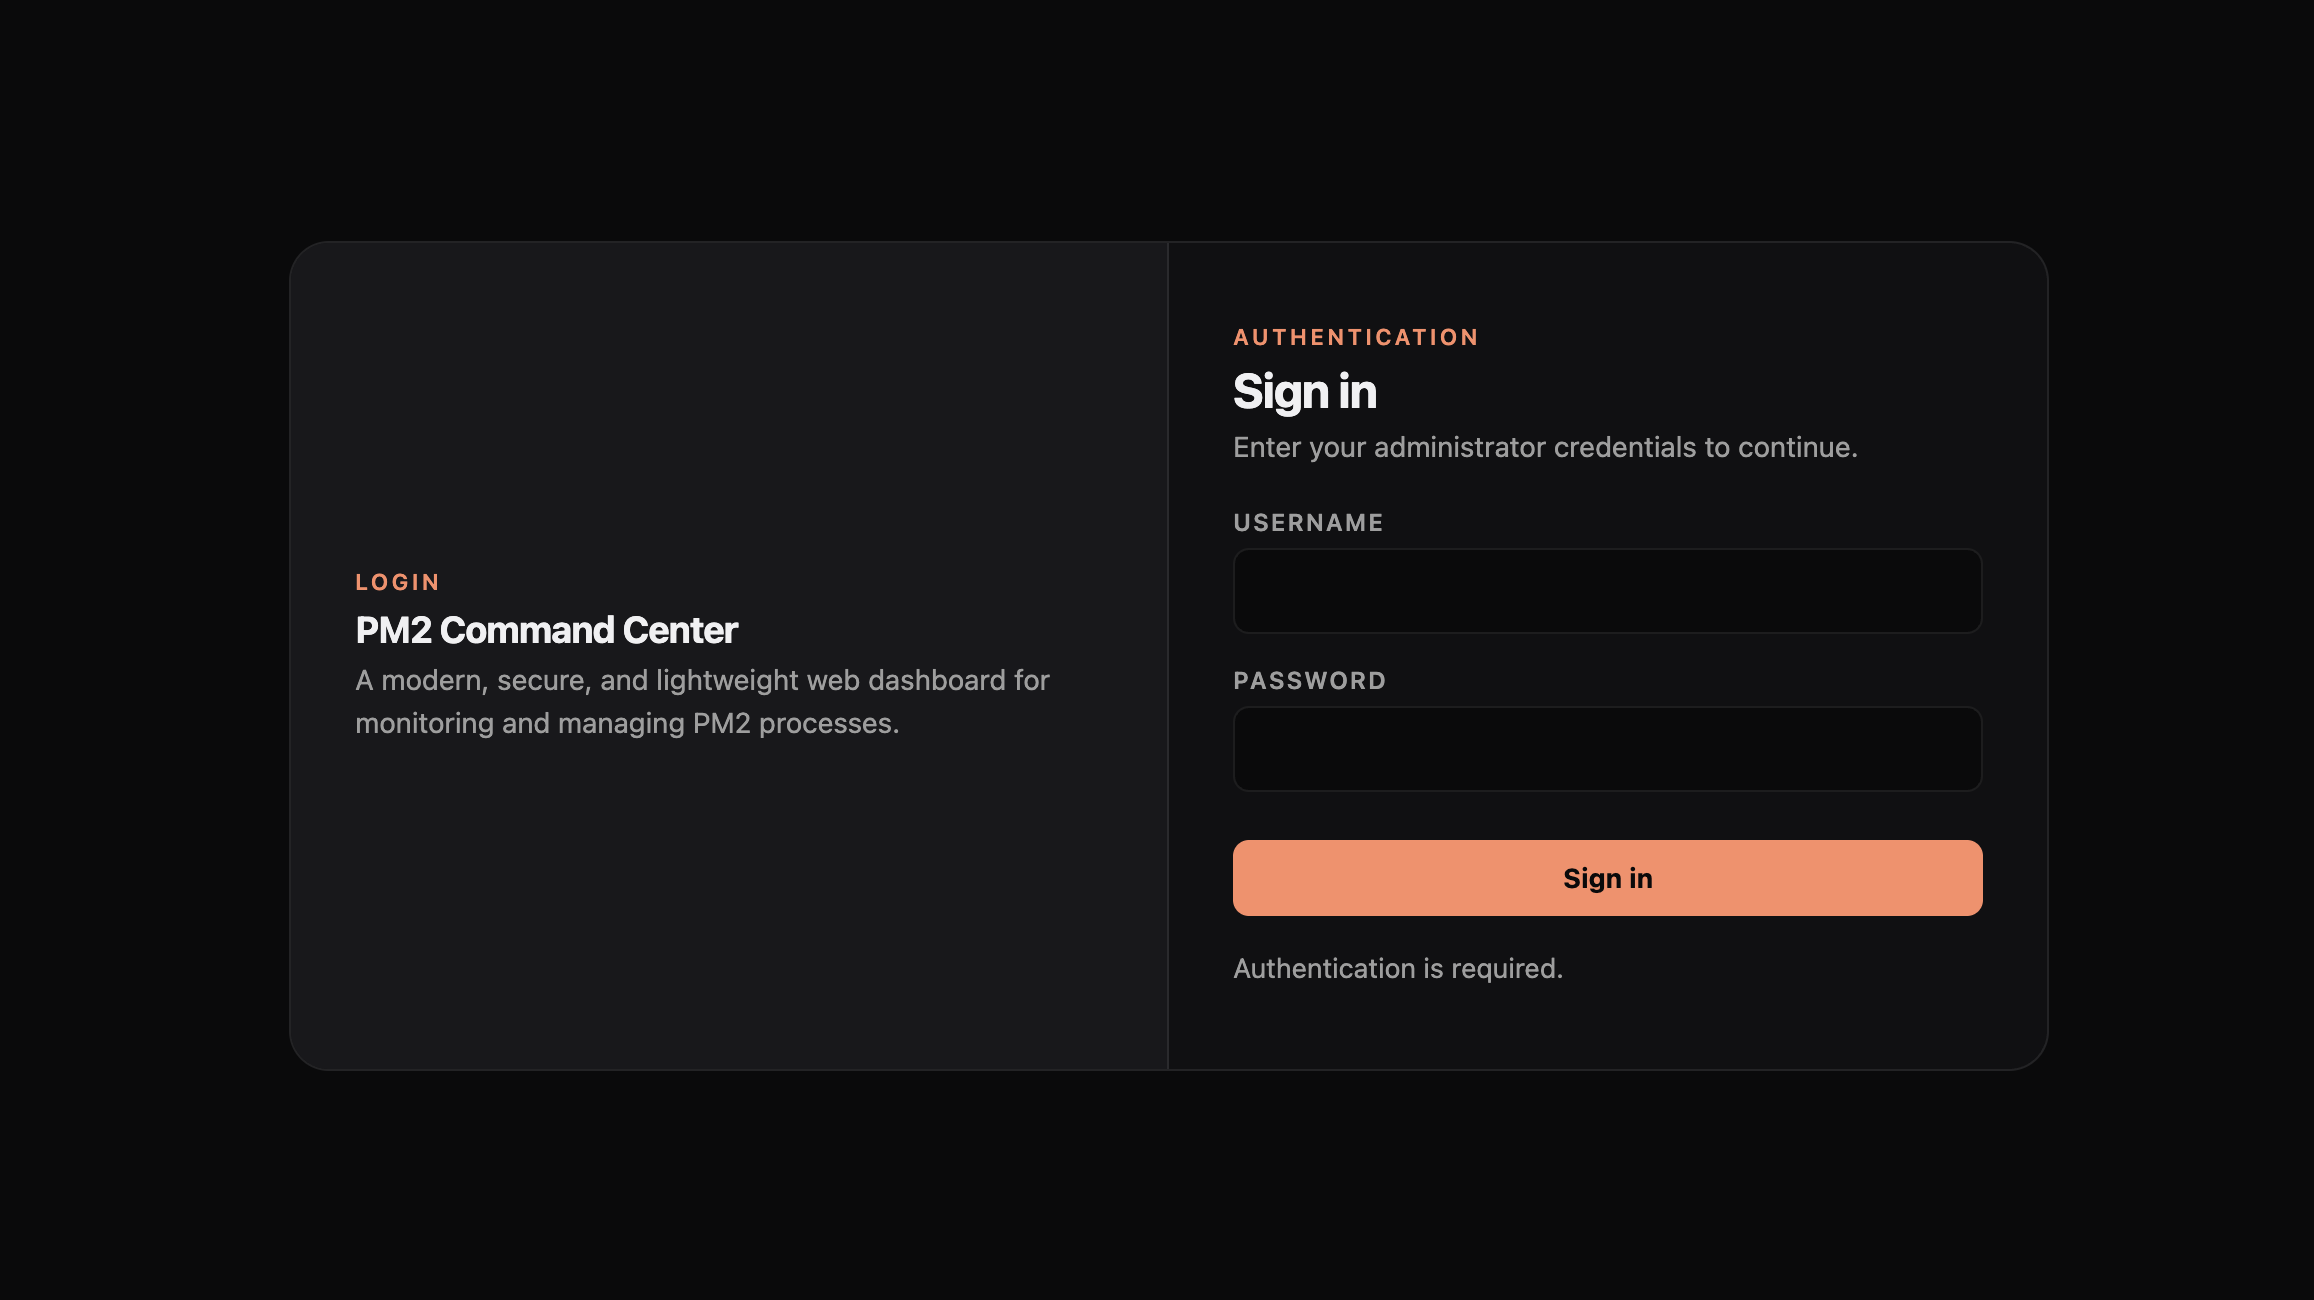Image resolution: width=2314 pixels, height=1300 pixels.
Task: Click the word 'PM2' in the title
Action: (392, 630)
